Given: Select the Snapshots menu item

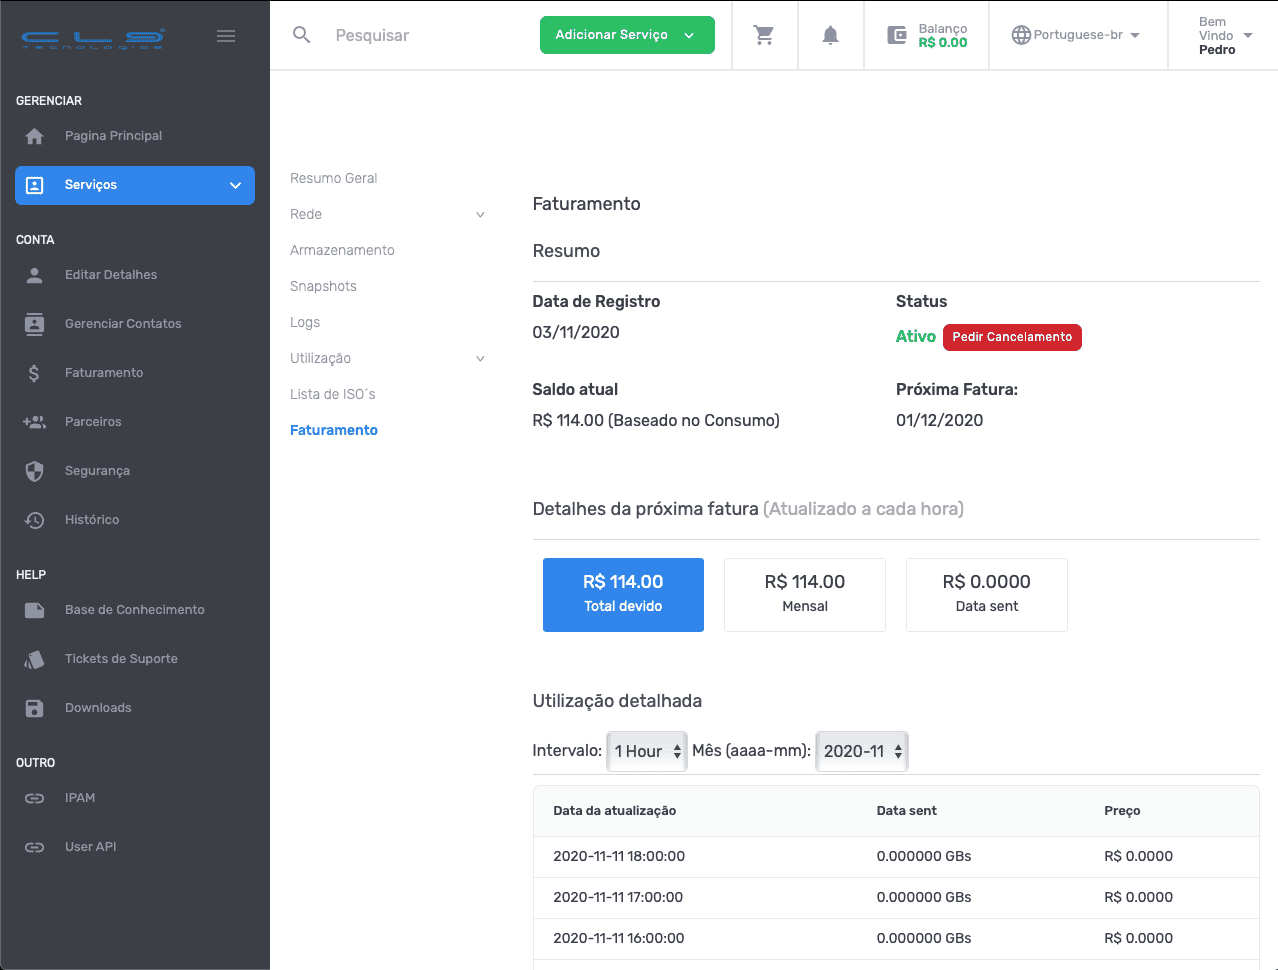Looking at the screenshot, I should (323, 286).
